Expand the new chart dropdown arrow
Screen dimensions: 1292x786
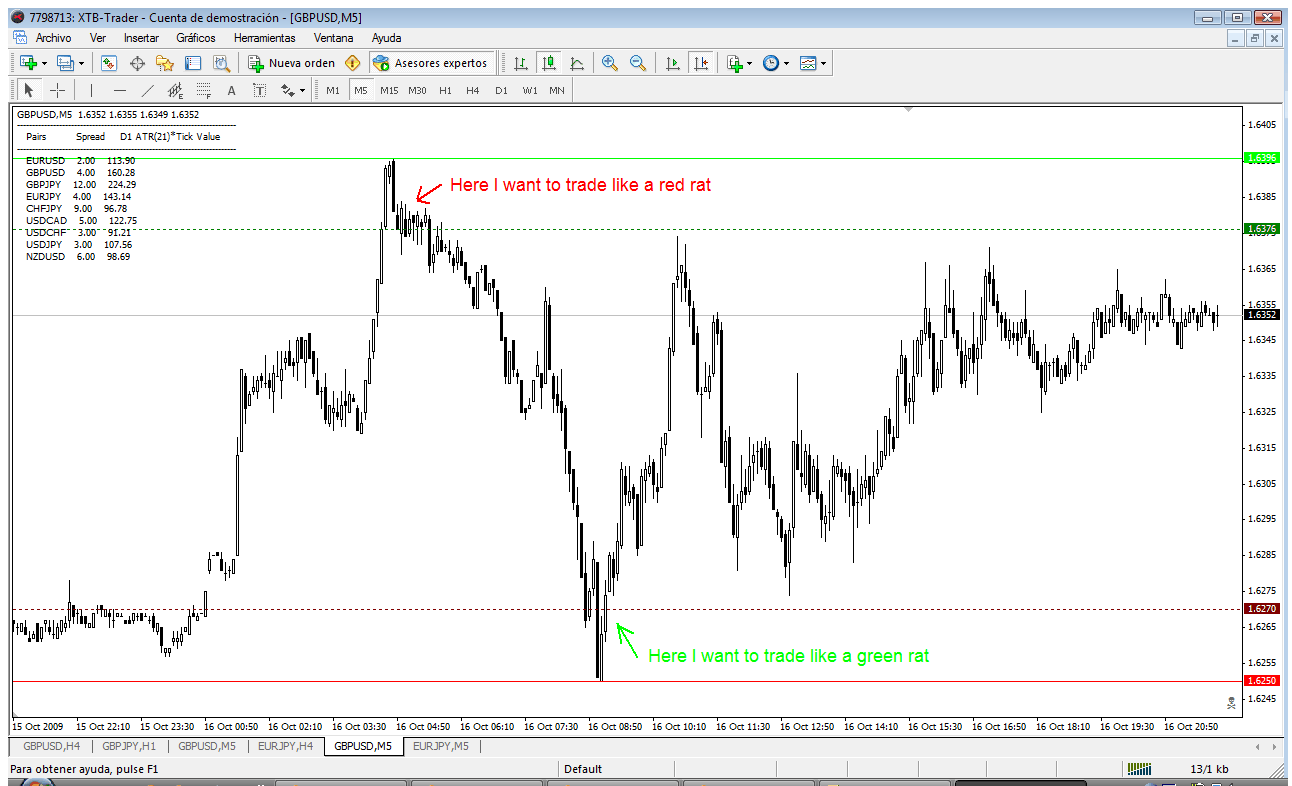(x=44, y=63)
